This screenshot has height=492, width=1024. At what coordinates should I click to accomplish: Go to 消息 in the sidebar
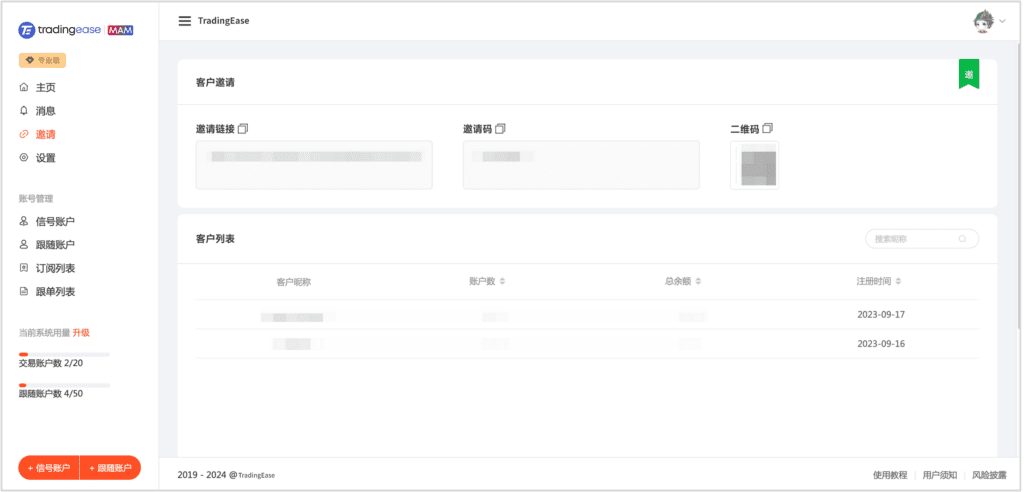pyautogui.click(x=45, y=111)
